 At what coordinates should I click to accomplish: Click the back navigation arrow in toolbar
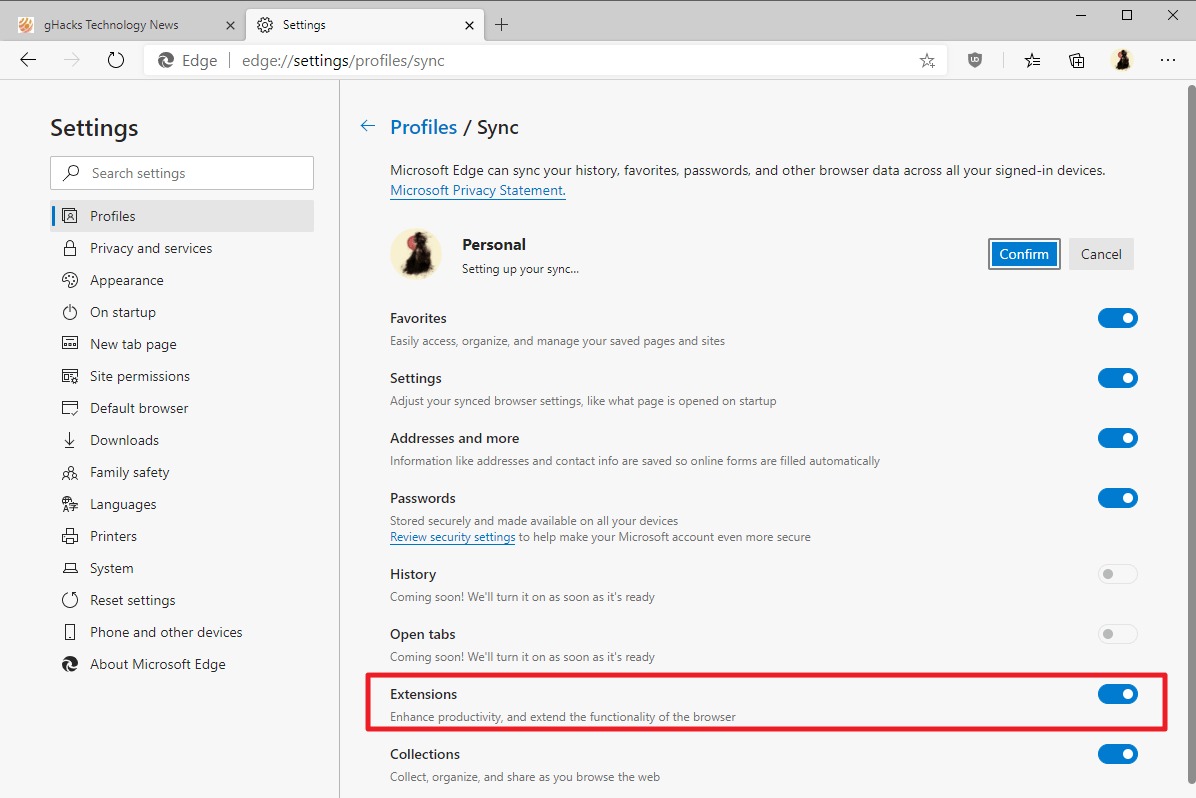[28, 60]
